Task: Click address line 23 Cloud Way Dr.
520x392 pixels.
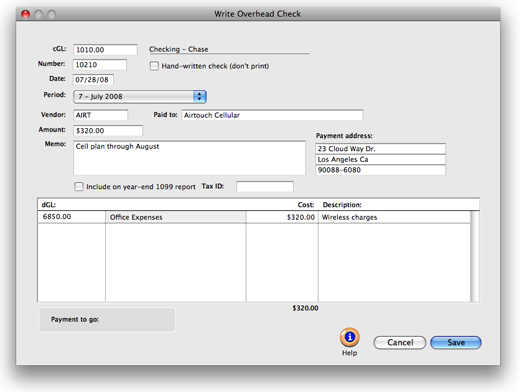Action: [x=380, y=149]
